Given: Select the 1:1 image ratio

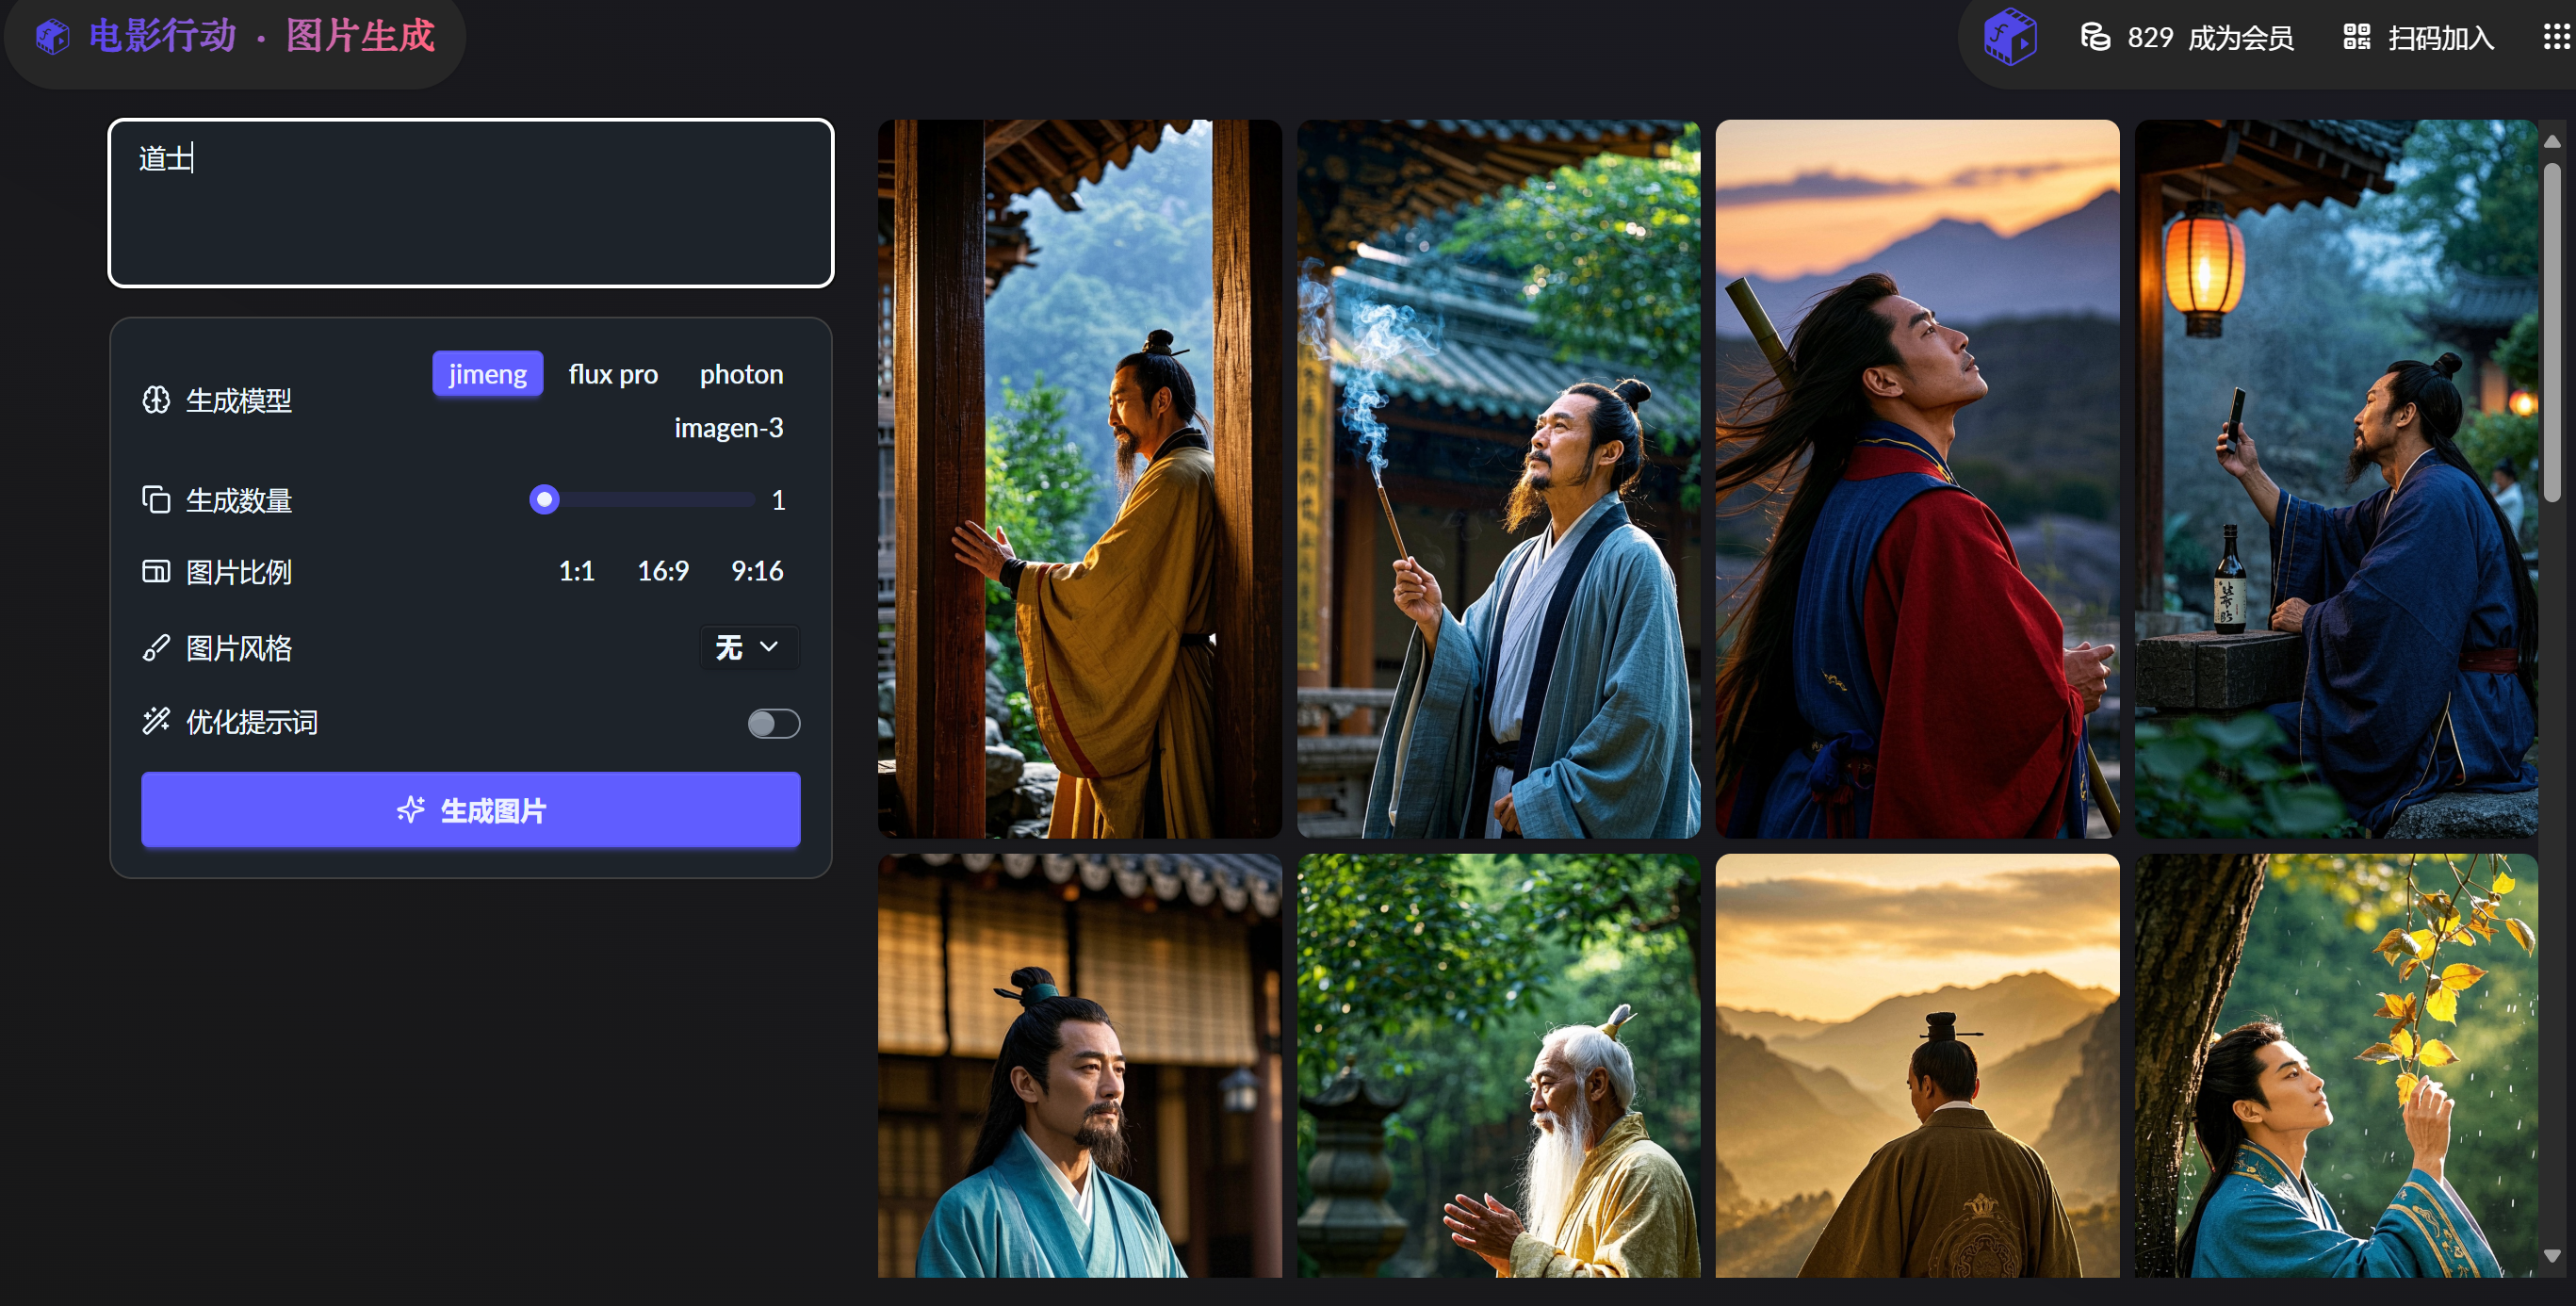Looking at the screenshot, I should pyautogui.click(x=576, y=571).
